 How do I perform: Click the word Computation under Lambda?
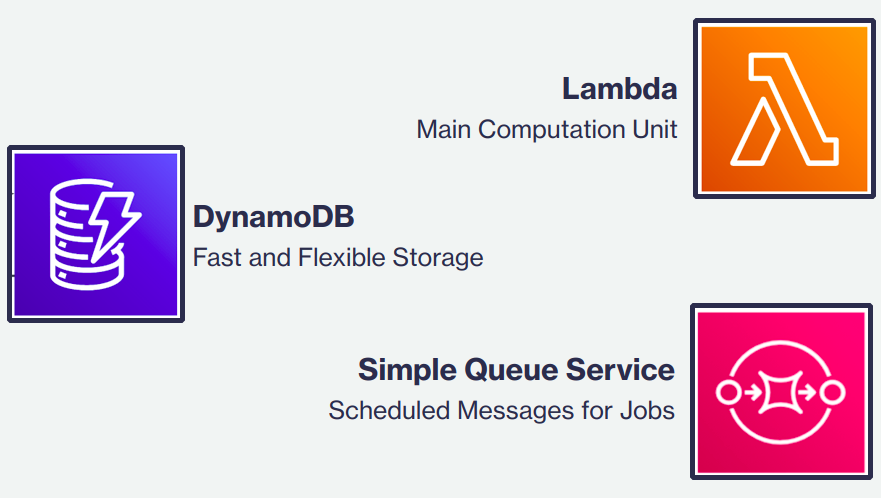[x=551, y=130]
